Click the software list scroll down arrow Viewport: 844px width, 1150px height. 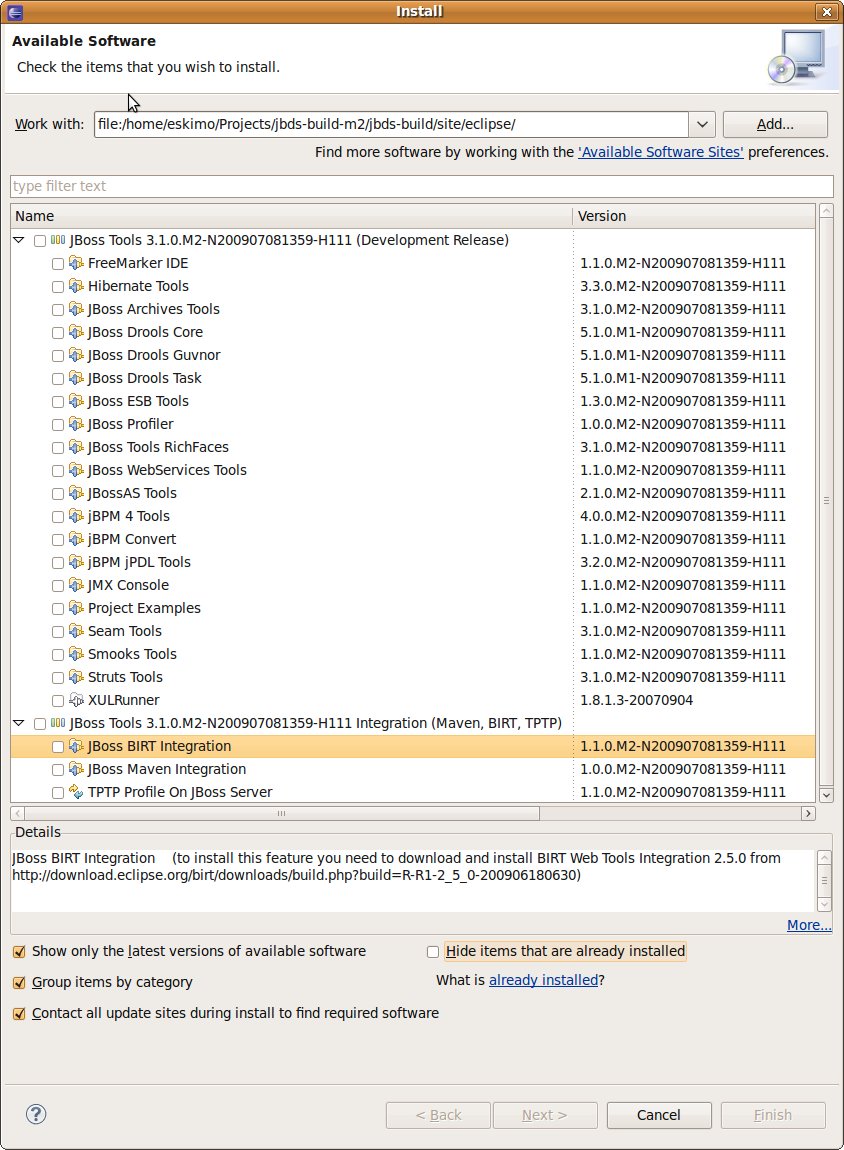pyautogui.click(x=826, y=794)
